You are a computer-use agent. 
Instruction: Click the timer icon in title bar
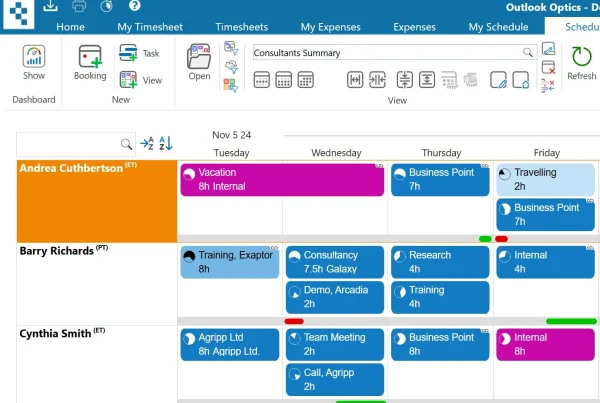[x=106, y=6]
